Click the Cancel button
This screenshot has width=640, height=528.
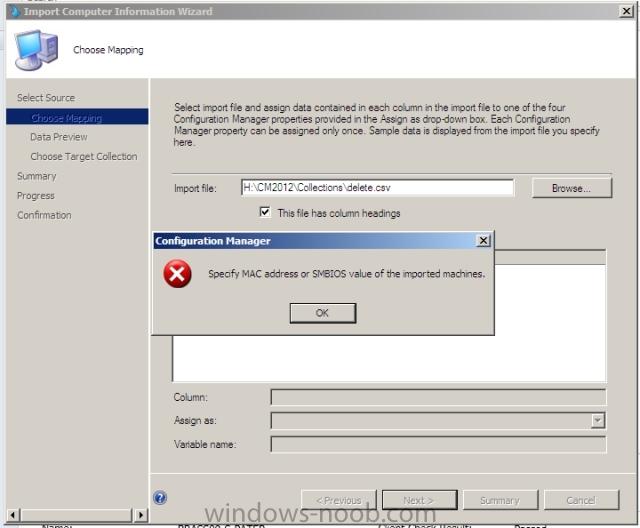pos(581,500)
